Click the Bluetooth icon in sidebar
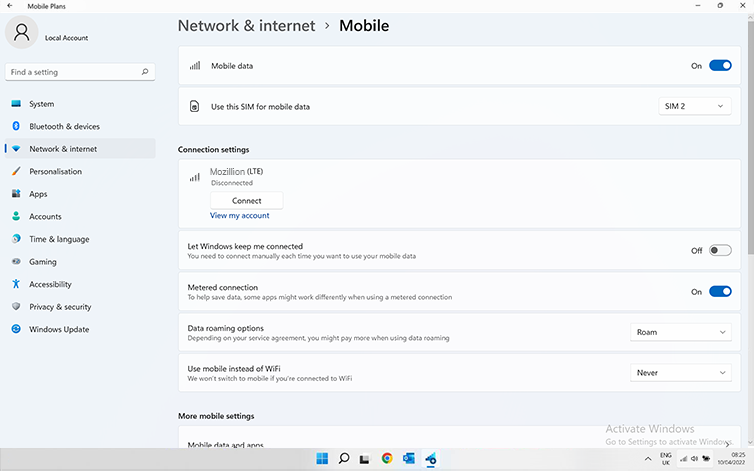Image resolution: width=754 pixels, height=471 pixels. pos(16,126)
